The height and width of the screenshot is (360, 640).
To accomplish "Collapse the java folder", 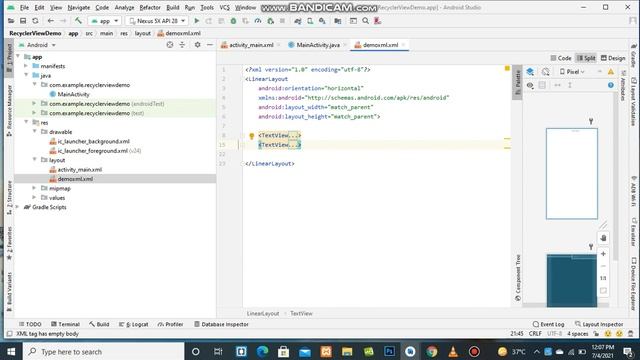I will 26,75.
